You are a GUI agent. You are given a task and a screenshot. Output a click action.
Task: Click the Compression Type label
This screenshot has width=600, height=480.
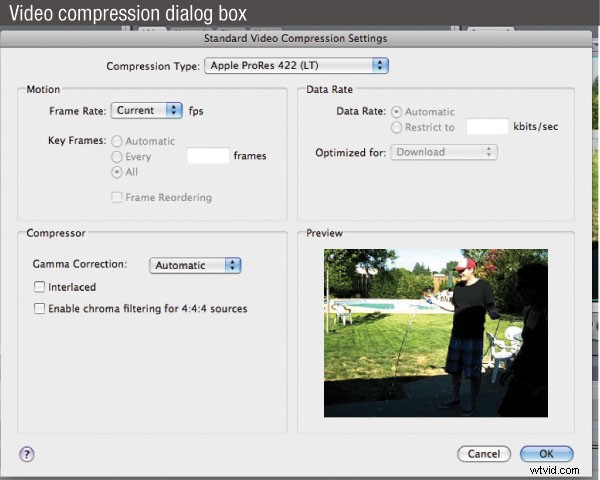pos(153,66)
